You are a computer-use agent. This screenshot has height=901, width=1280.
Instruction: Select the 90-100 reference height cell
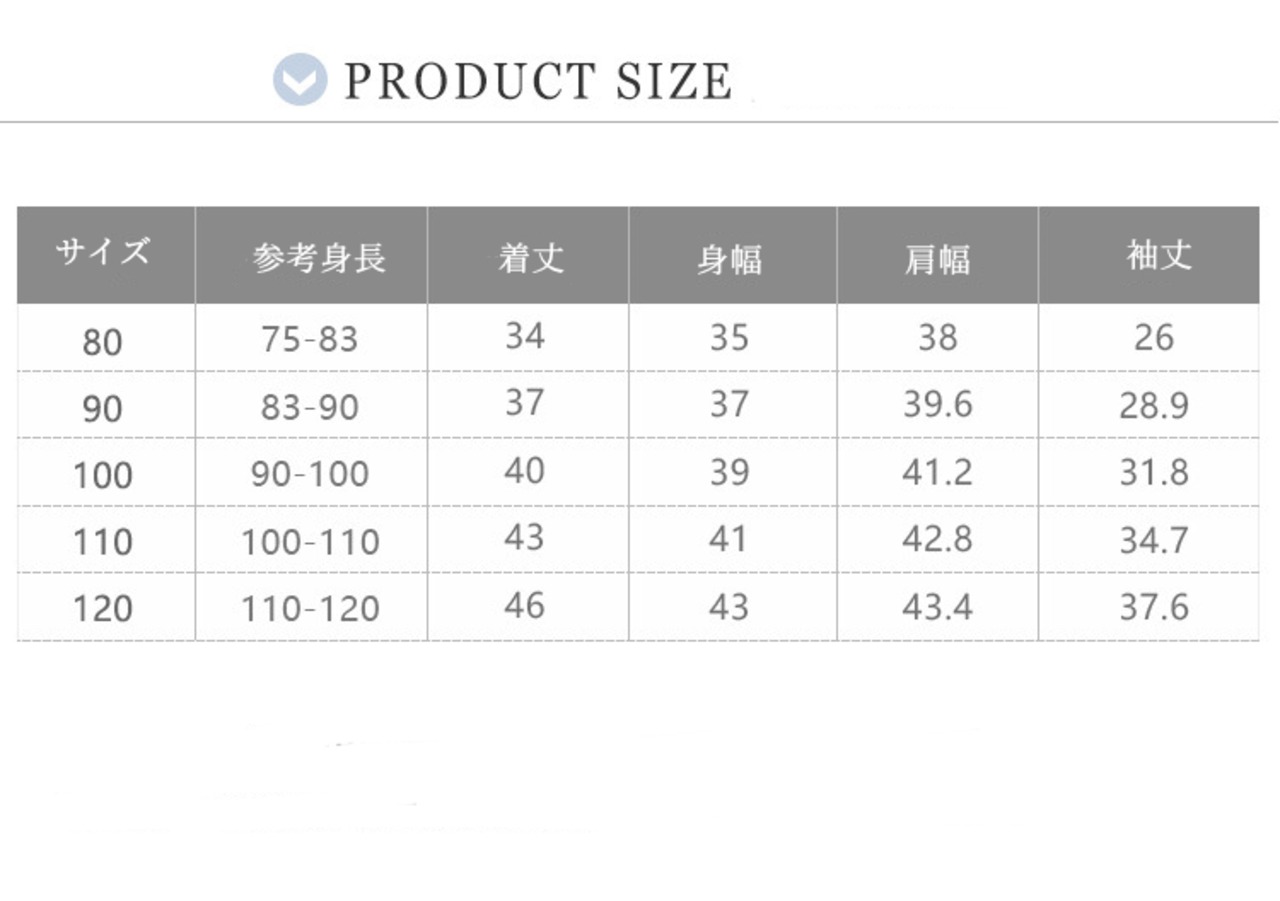click(x=310, y=474)
